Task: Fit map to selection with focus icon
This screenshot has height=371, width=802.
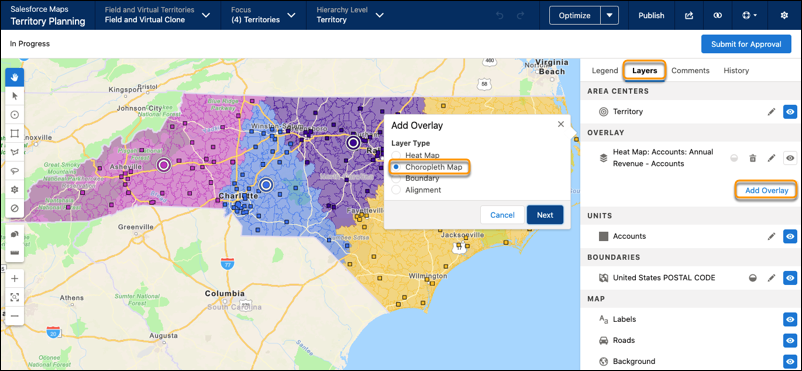Action: point(14,297)
